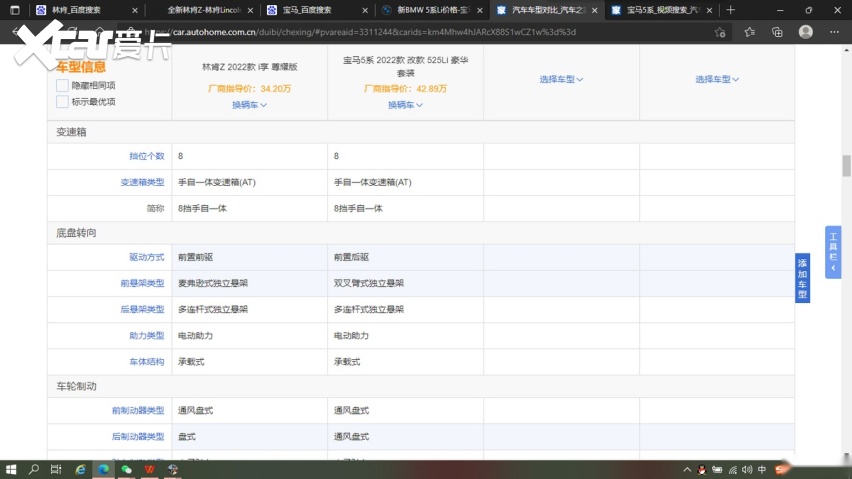Open the browser Settings and more menu
The image size is (852, 479).
coord(834,32)
